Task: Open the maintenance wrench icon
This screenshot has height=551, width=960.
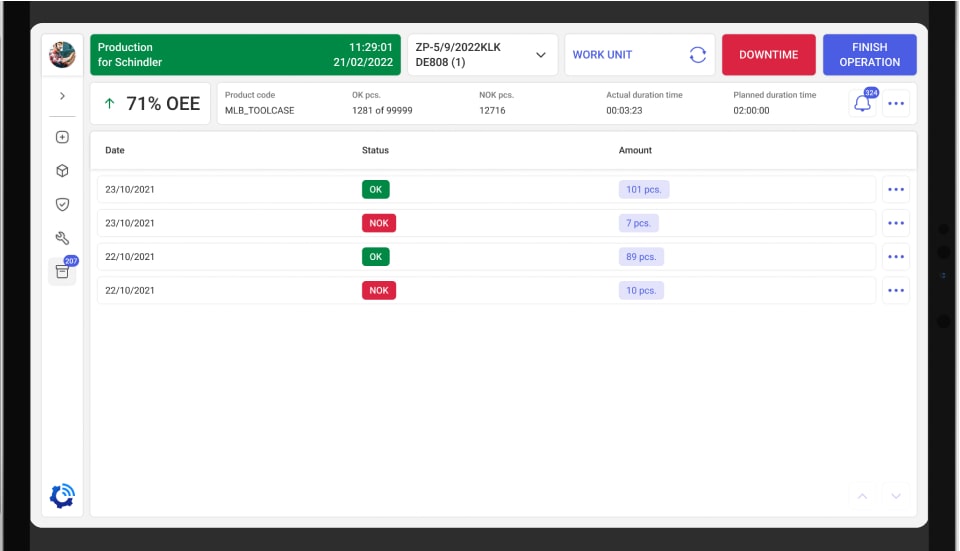Action: pyautogui.click(x=62, y=238)
